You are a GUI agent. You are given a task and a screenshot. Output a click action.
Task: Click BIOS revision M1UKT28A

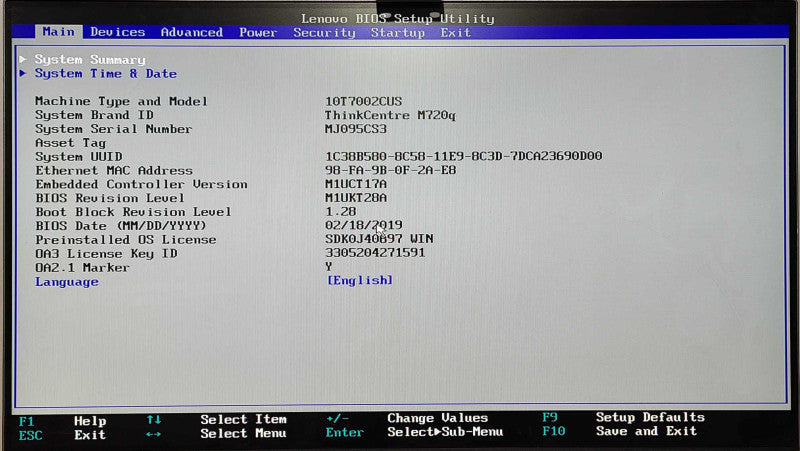coord(356,197)
